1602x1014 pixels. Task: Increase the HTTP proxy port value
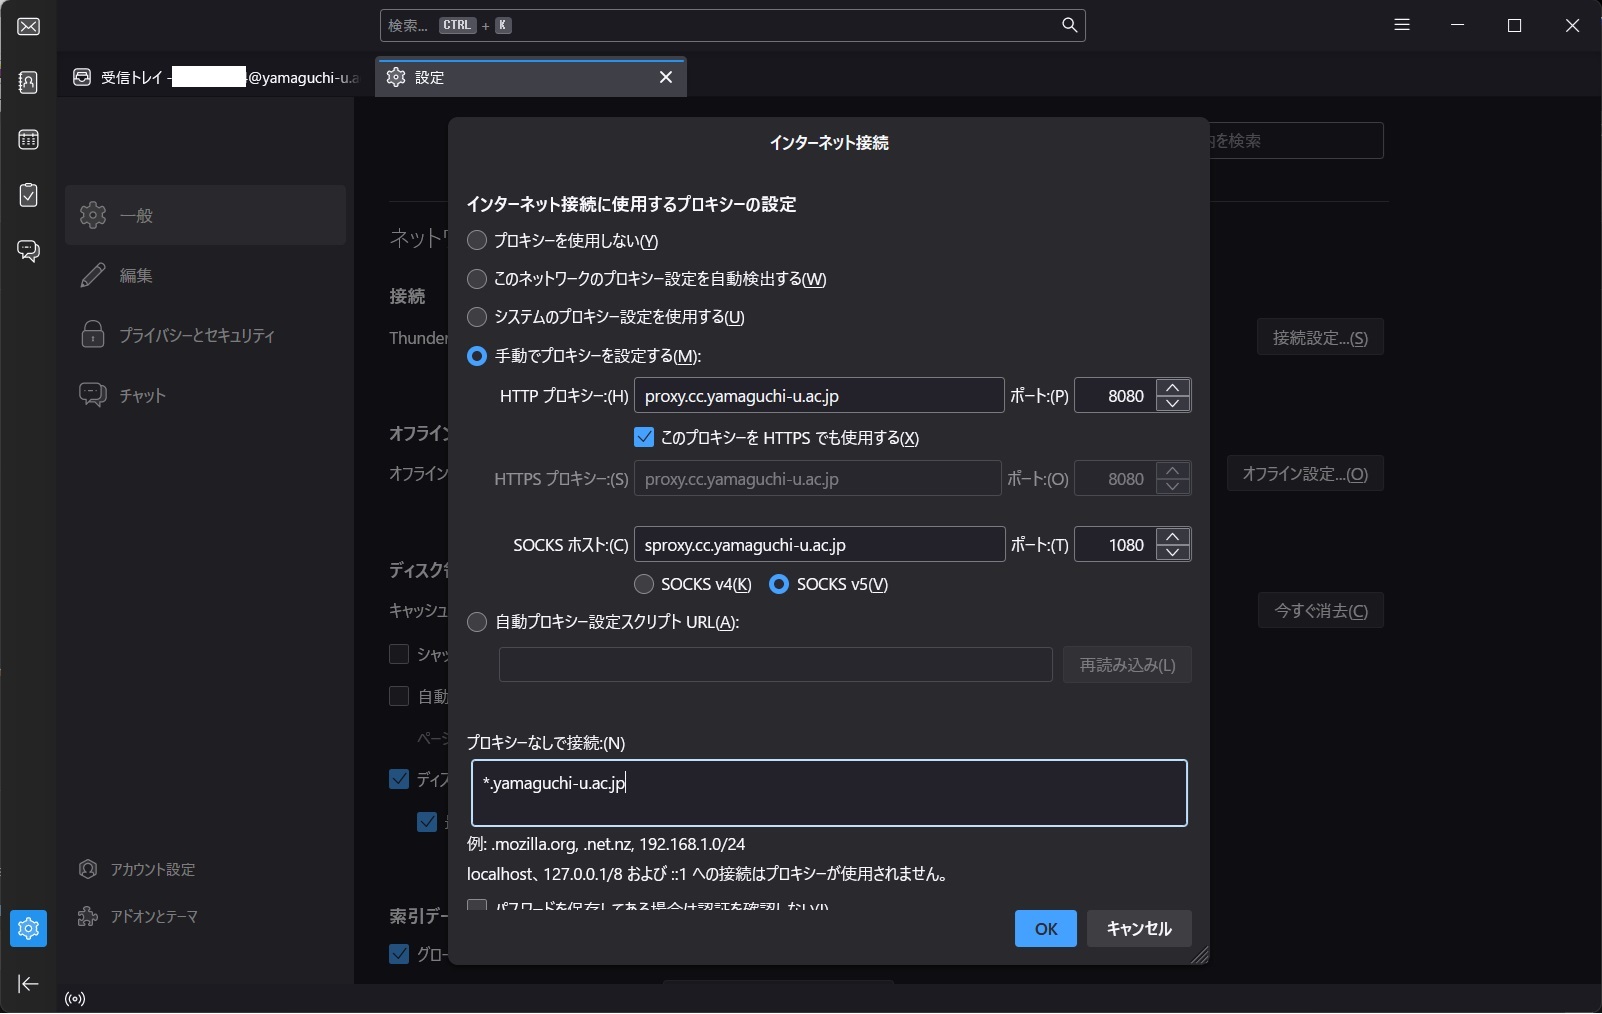[x=1173, y=387]
